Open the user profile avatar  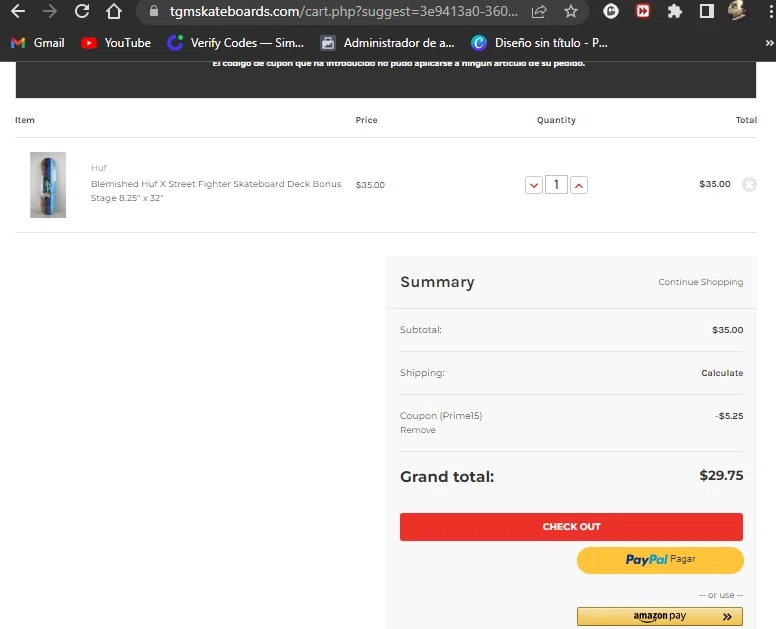tap(737, 11)
